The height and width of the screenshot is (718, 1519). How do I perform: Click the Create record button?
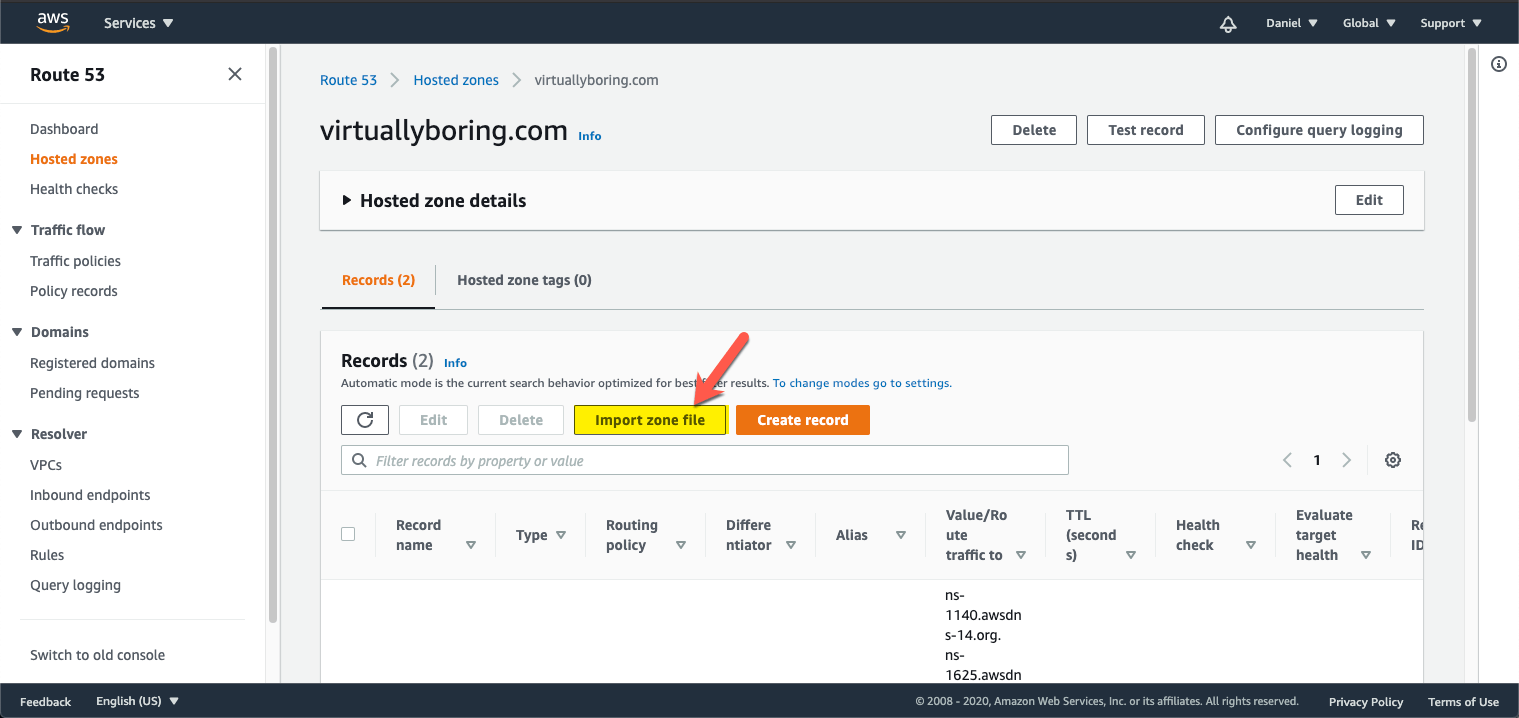(x=803, y=420)
